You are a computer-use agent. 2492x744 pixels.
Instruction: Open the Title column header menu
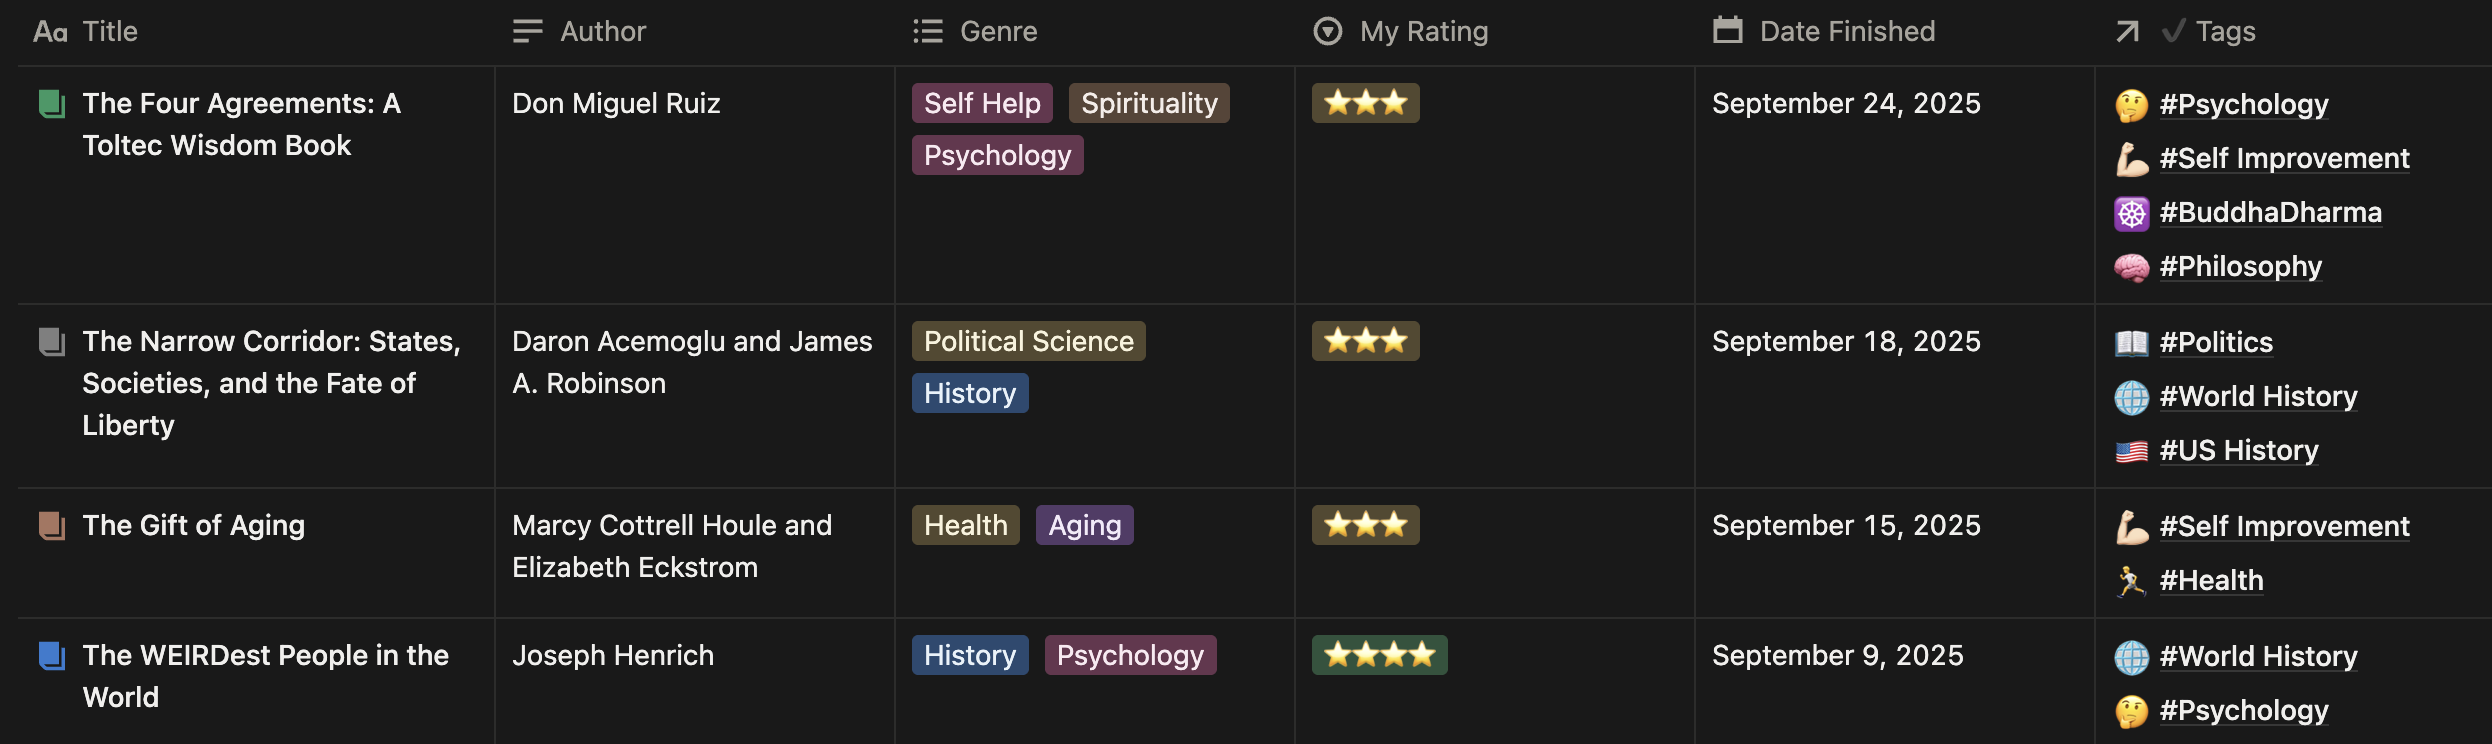click(x=108, y=32)
